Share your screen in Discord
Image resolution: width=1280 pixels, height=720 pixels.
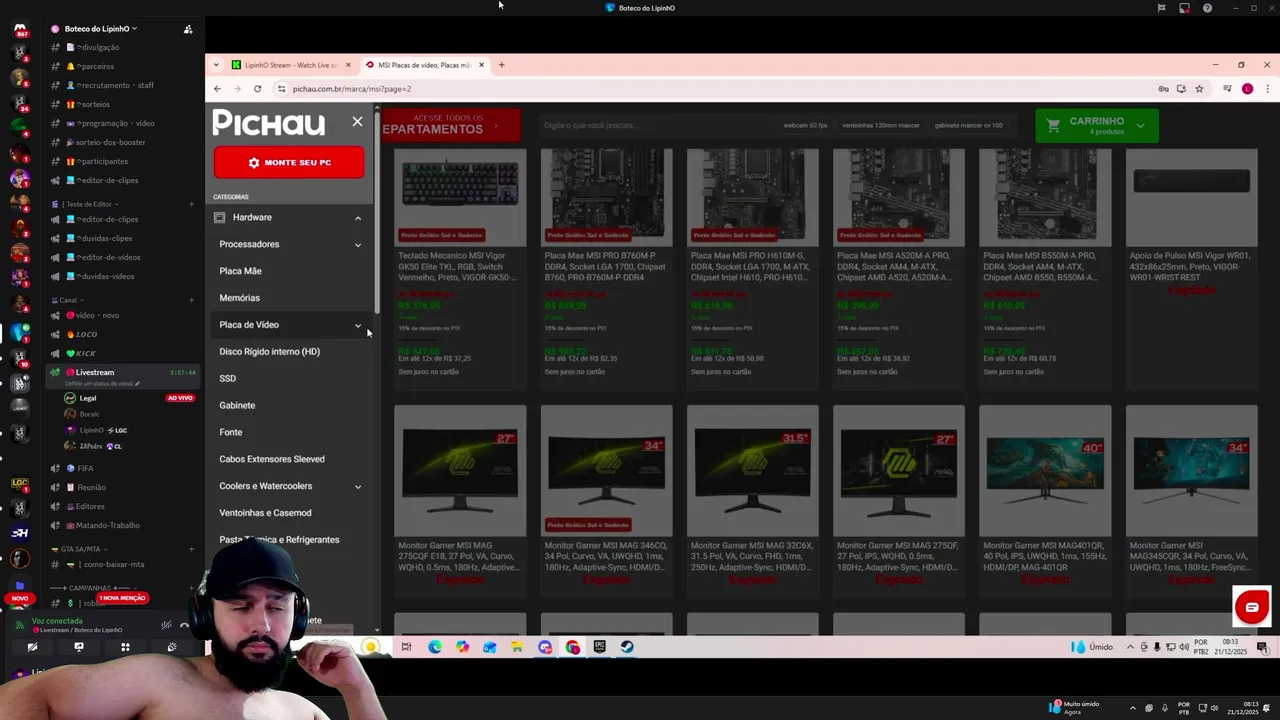click(x=79, y=647)
